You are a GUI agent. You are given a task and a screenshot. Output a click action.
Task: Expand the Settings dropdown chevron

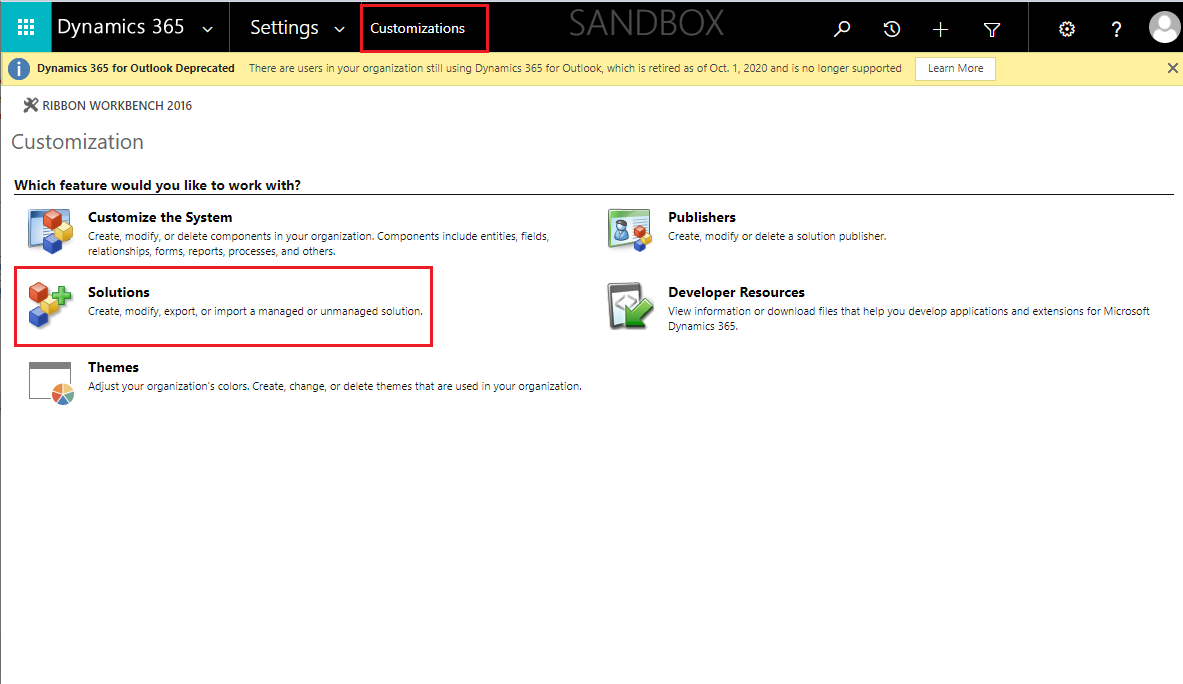click(x=340, y=29)
